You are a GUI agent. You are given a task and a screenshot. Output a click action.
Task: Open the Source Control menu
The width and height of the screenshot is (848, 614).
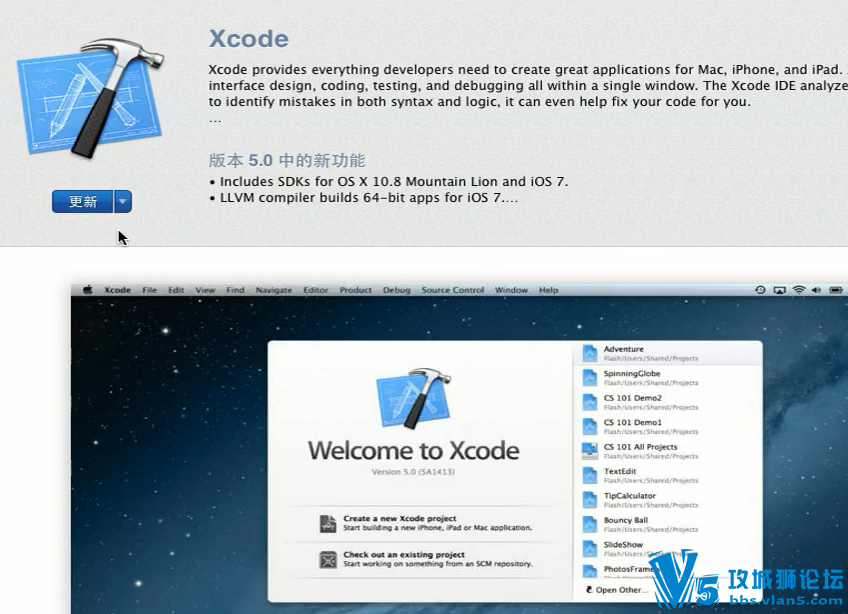point(453,290)
